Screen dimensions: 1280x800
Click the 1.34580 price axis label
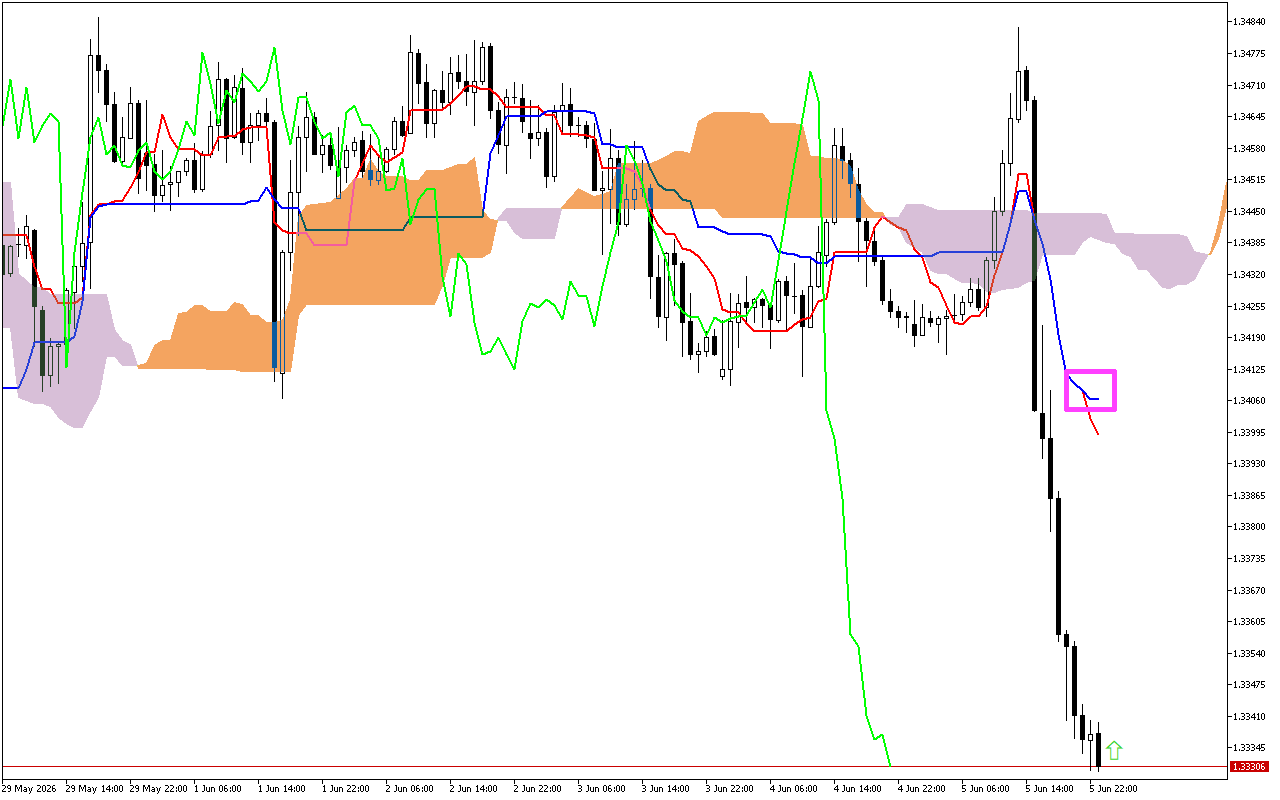[1250, 149]
